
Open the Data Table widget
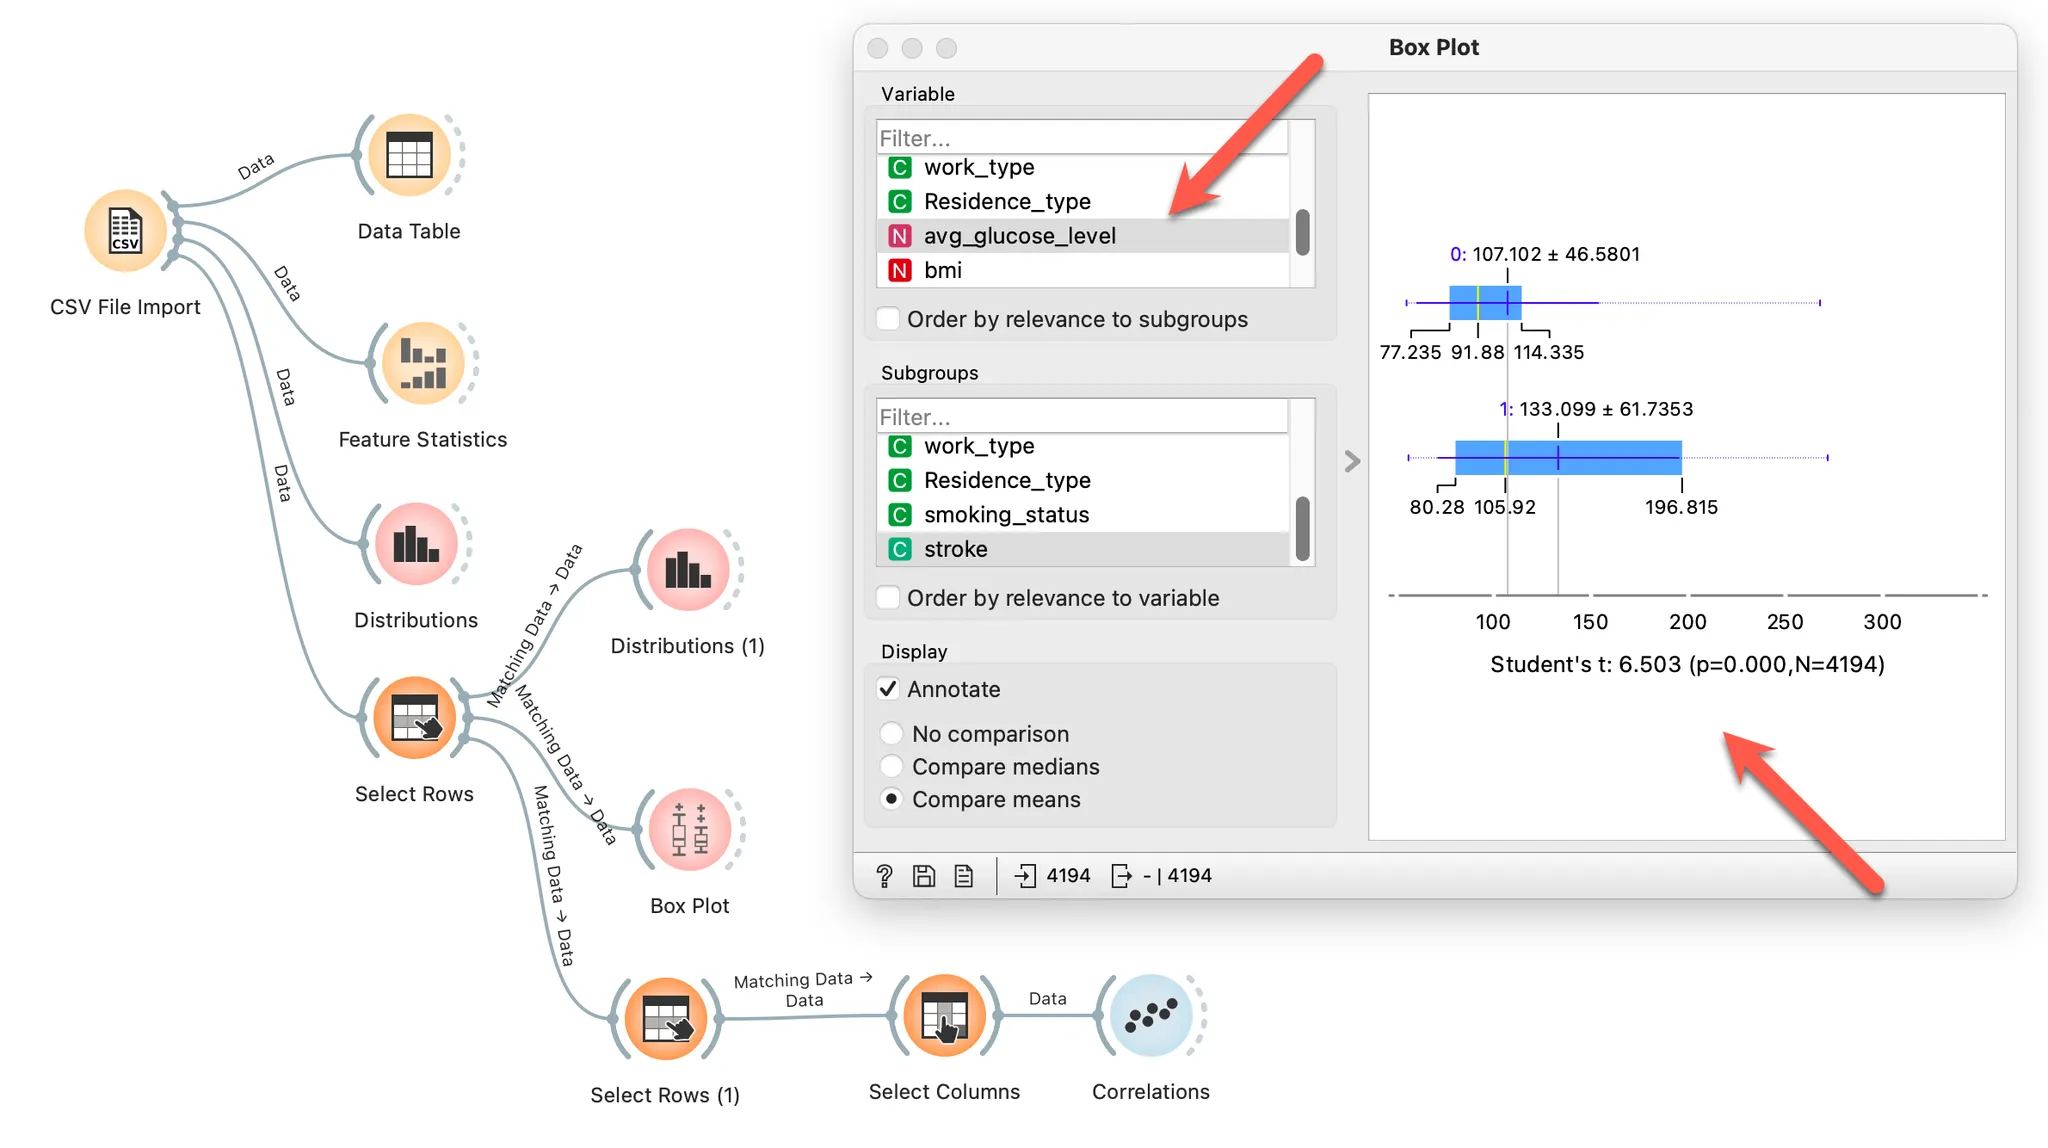pyautogui.click(x=409, y=156)
